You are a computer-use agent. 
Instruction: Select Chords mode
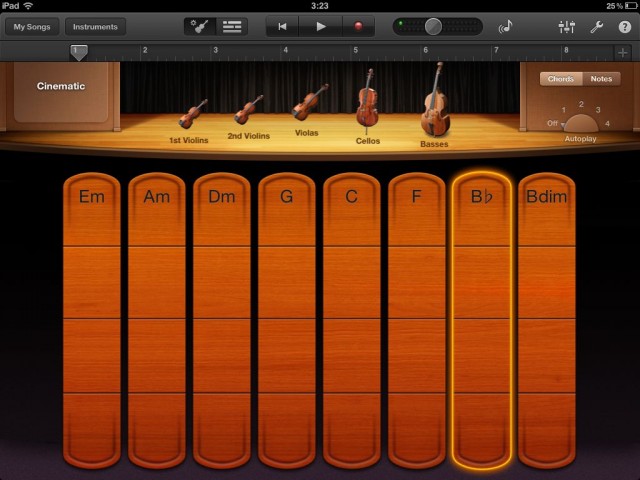[x=561, y=79]
